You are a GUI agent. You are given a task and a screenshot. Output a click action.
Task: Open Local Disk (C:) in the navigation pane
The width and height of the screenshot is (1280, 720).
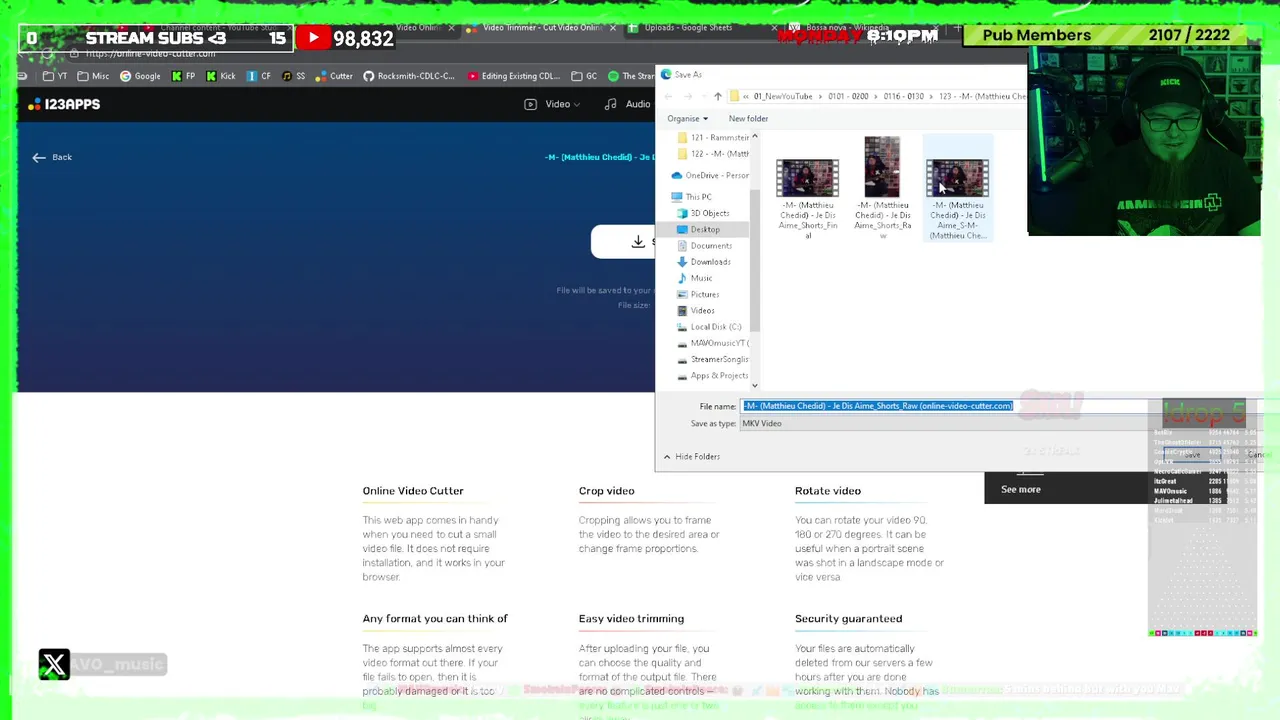point(709,327)
